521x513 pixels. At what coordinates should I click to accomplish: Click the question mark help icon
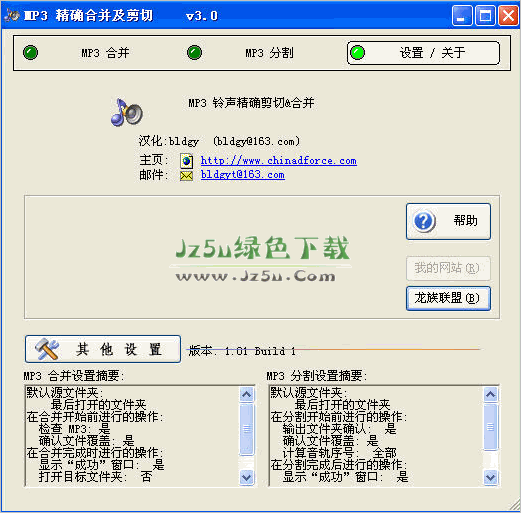click(x=424, y=221)
